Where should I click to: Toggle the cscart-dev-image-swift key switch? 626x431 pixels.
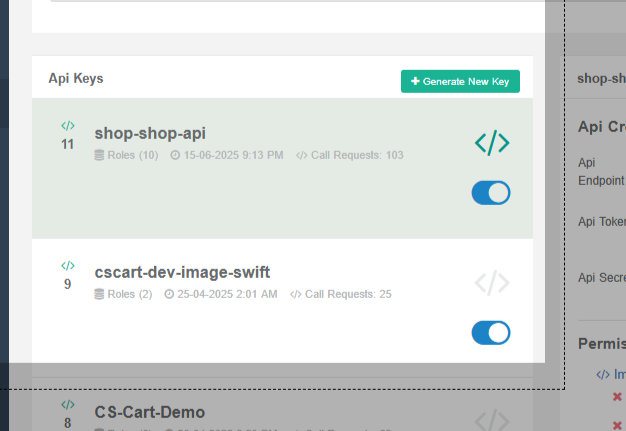(491, 333)
